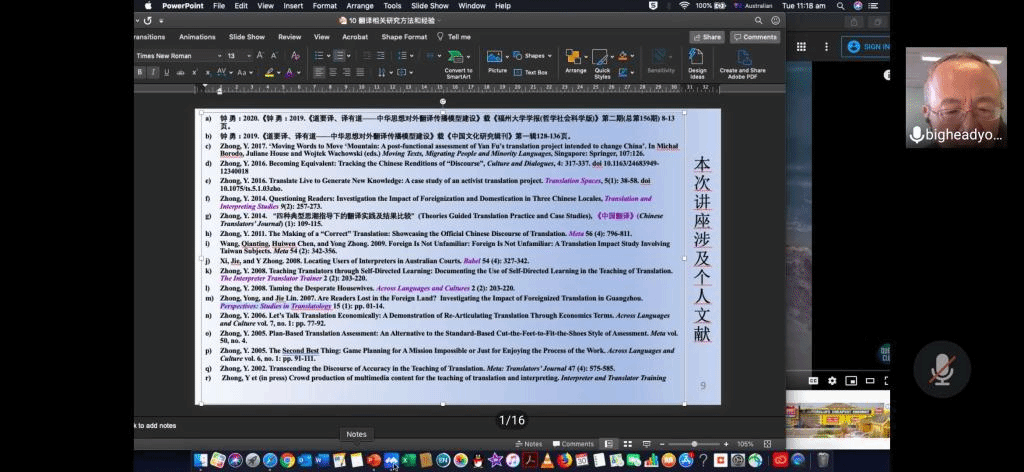
Task: Adjust the zoom slider handle
Action: click(694, 444)
